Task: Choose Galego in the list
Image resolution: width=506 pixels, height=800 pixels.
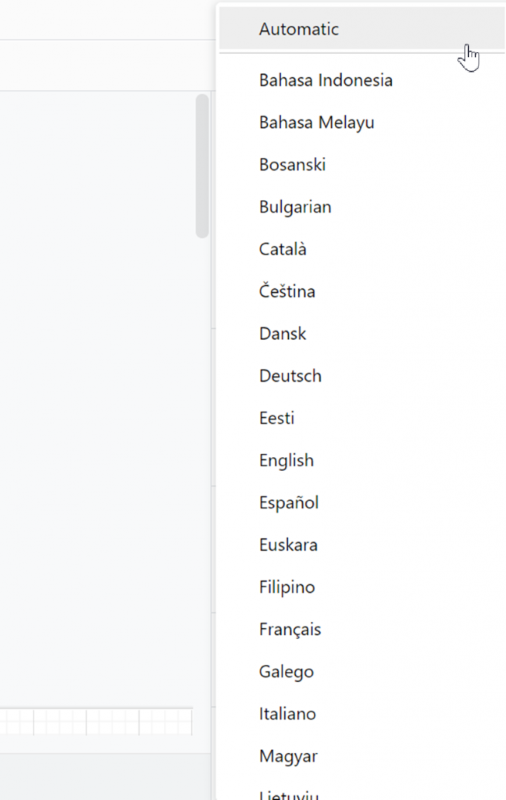Action: click(362, 672)
